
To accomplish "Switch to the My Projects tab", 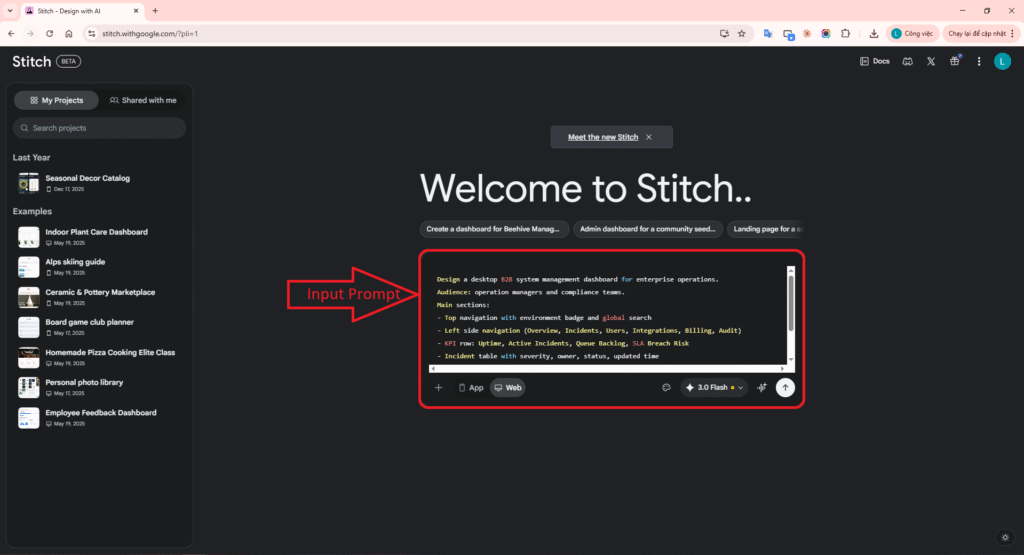I will click(x=56, y=100).
